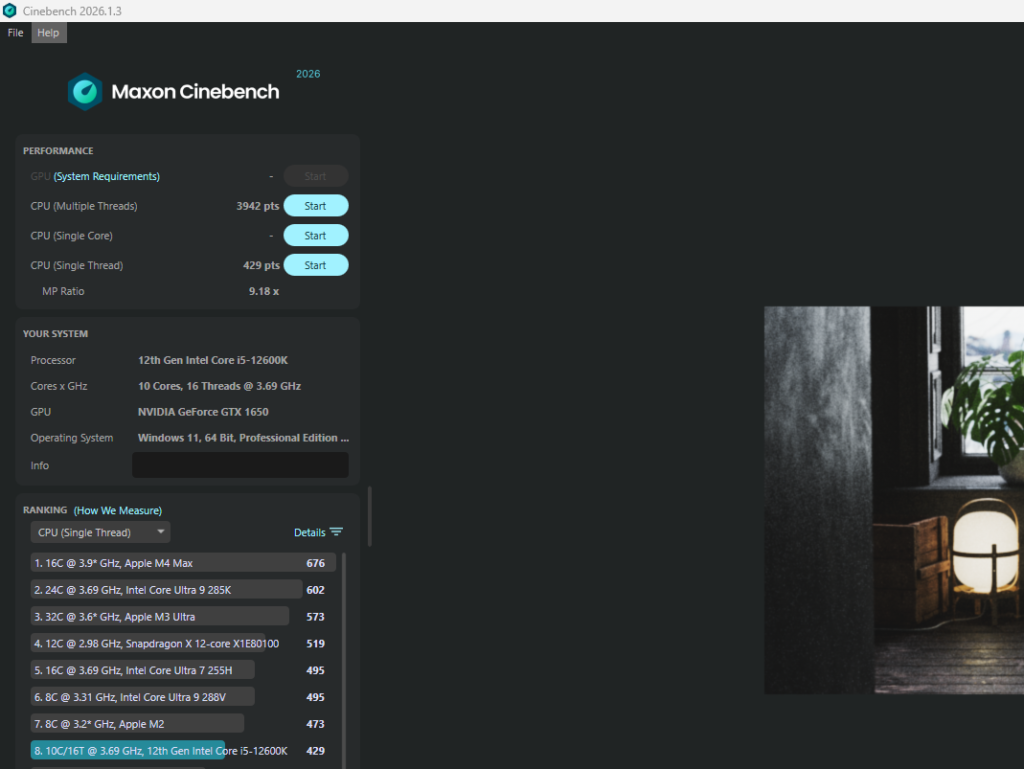
Task: Click the score 602 in ranking
Action: pos(315,589)
